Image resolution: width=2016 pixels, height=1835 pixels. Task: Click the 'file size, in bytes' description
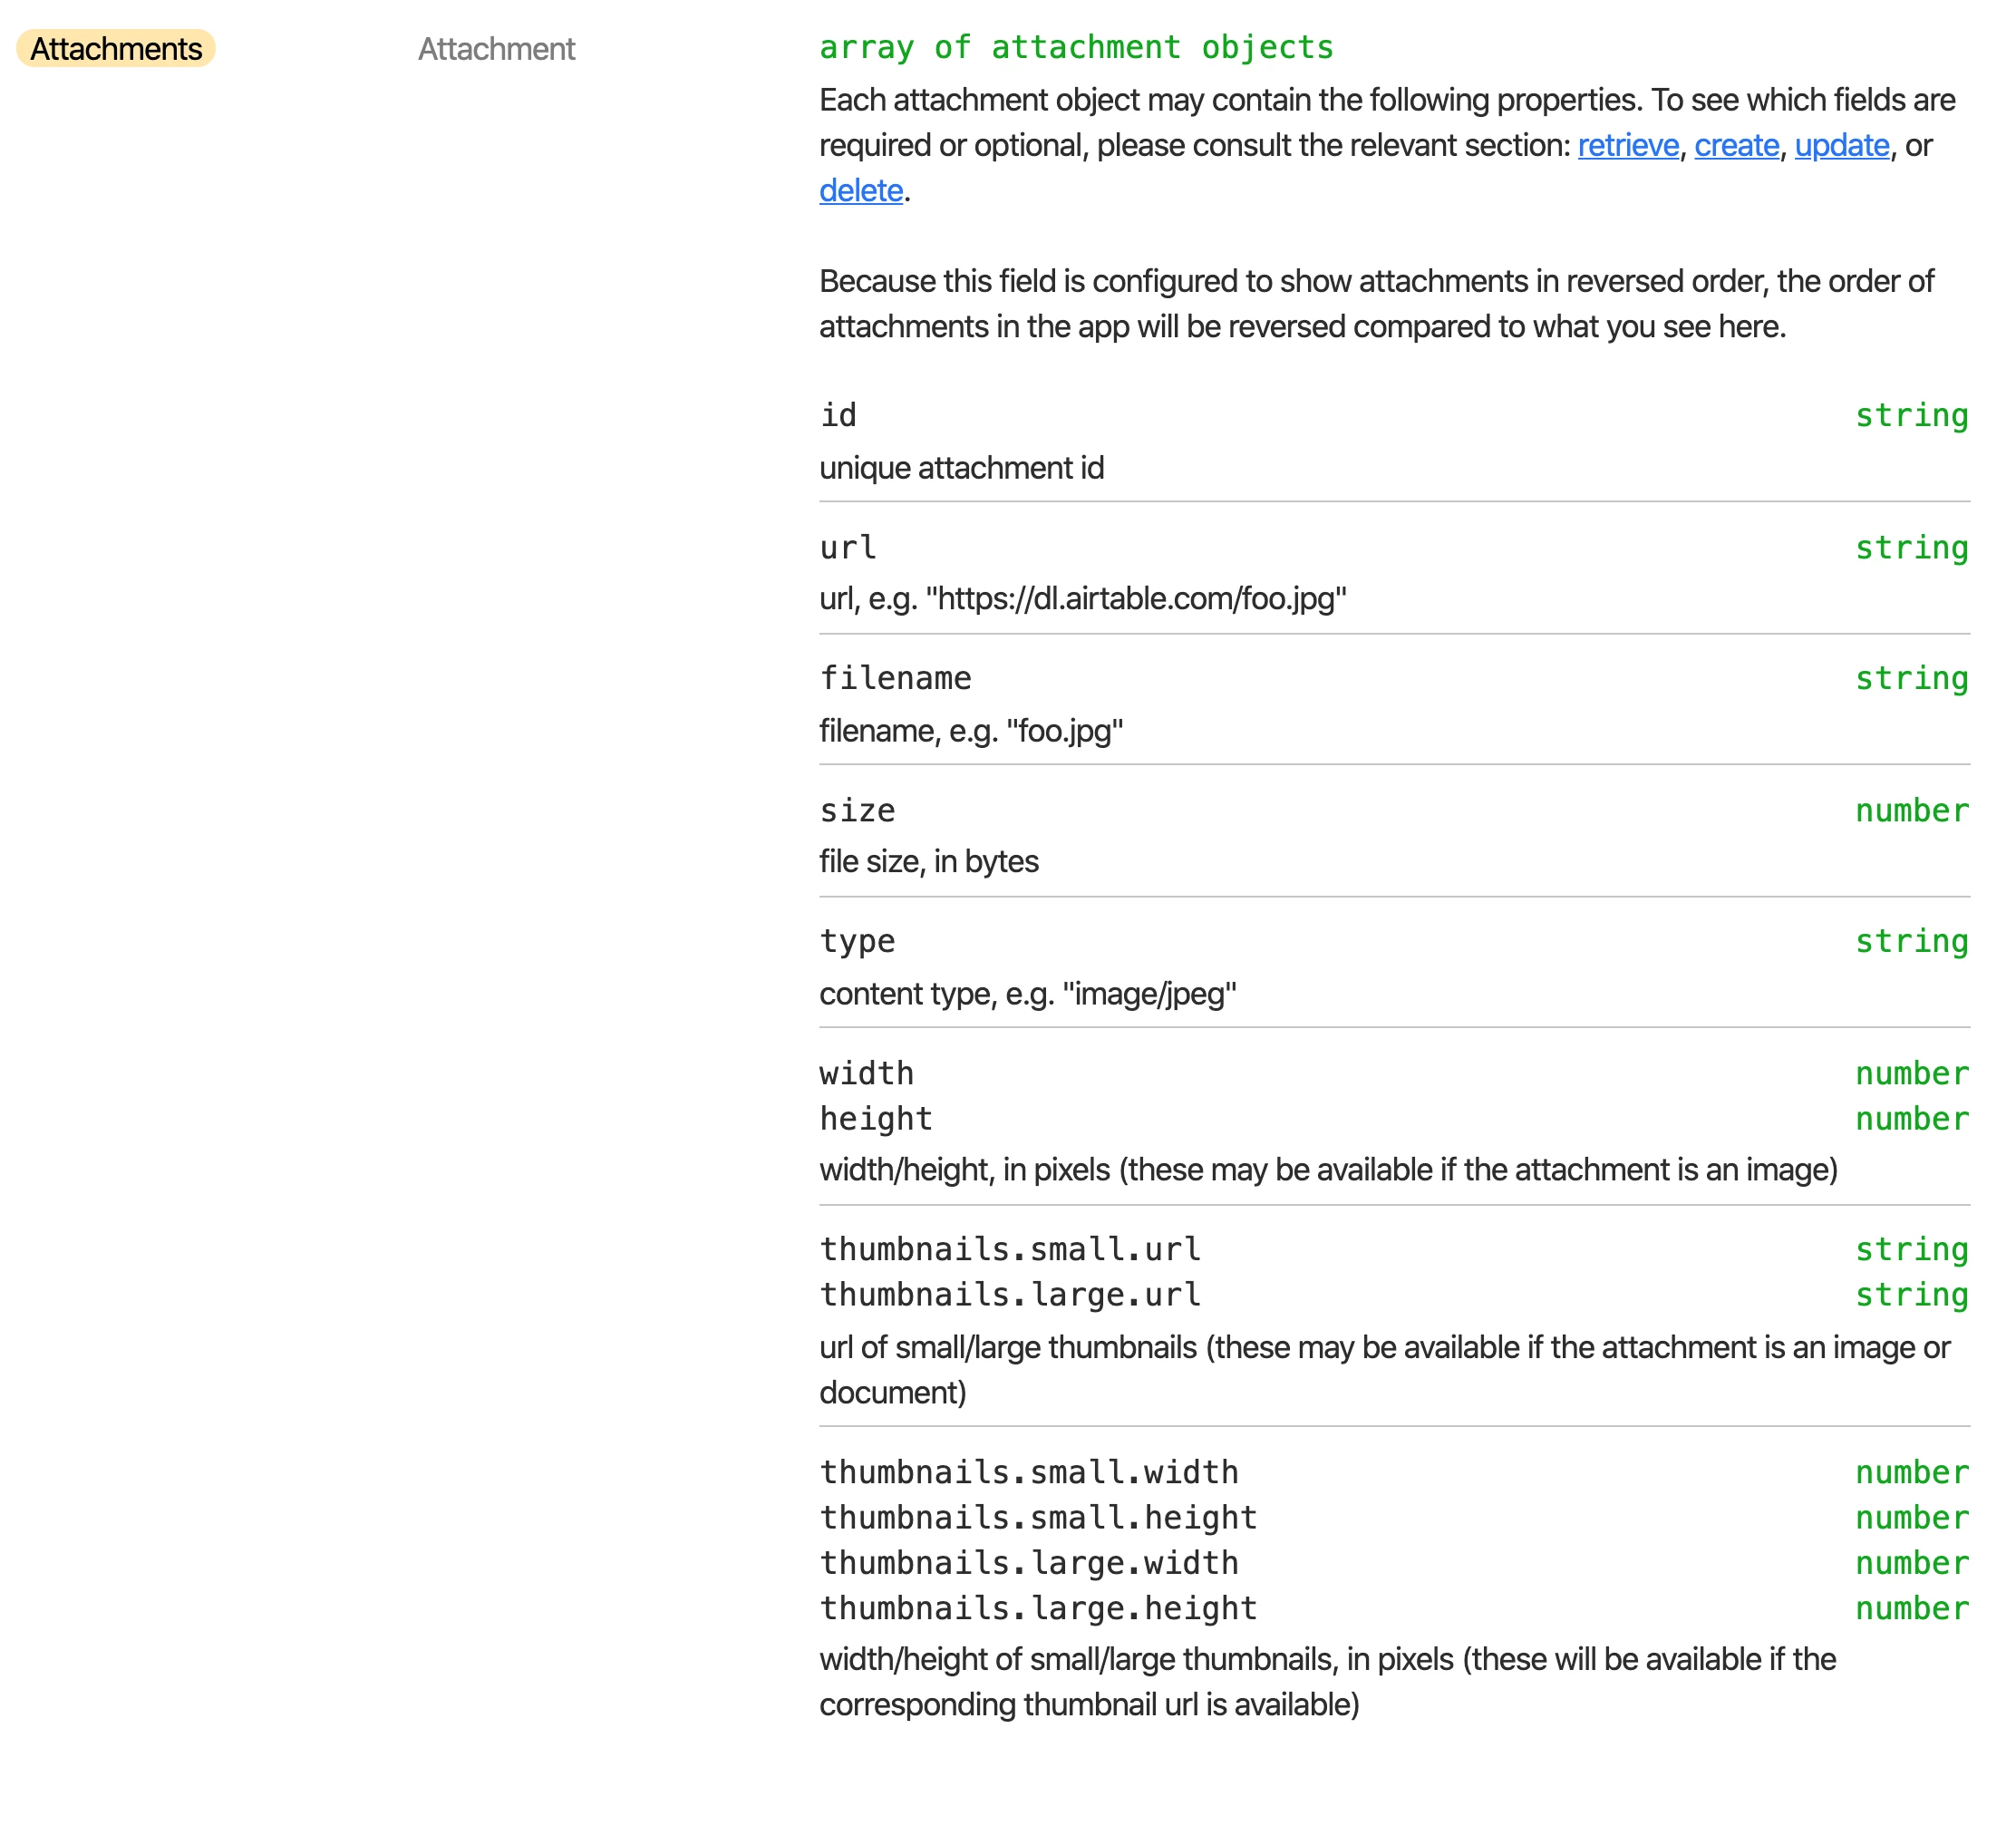929,862
